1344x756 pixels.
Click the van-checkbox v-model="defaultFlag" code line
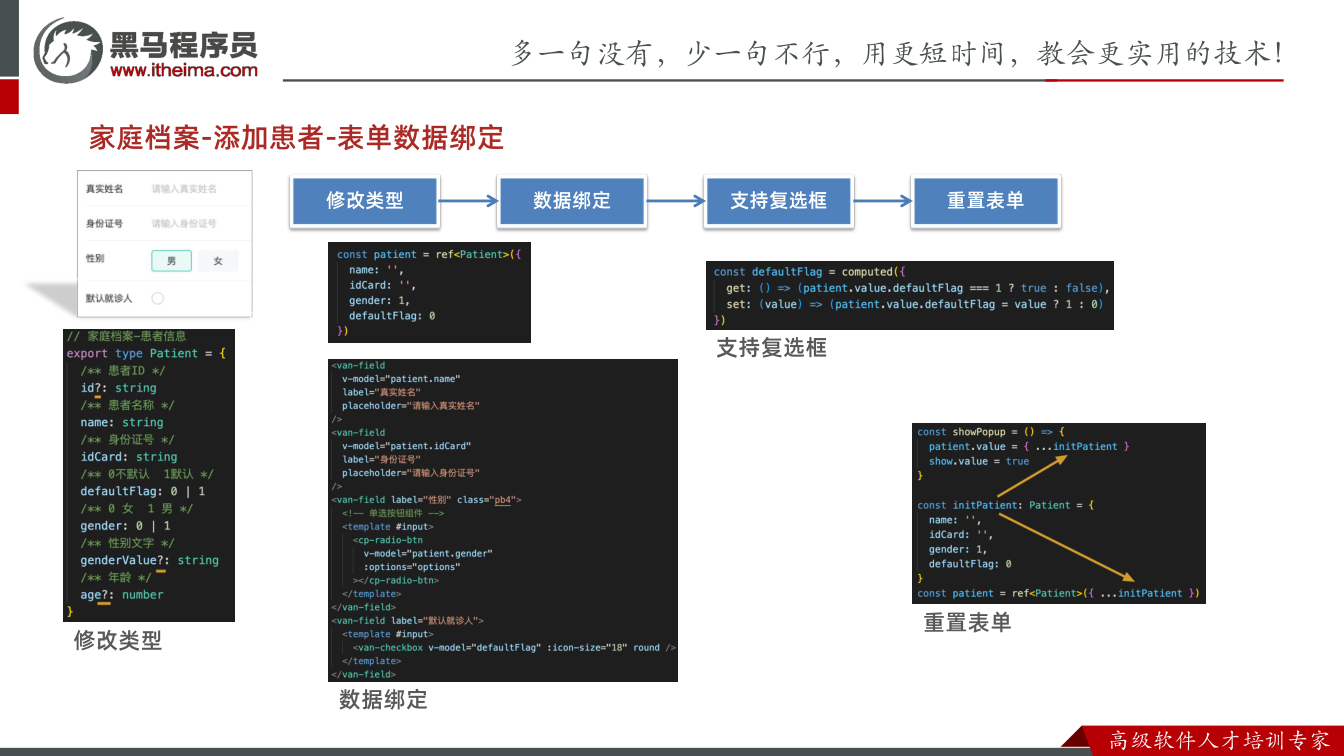tap(514, 648)
